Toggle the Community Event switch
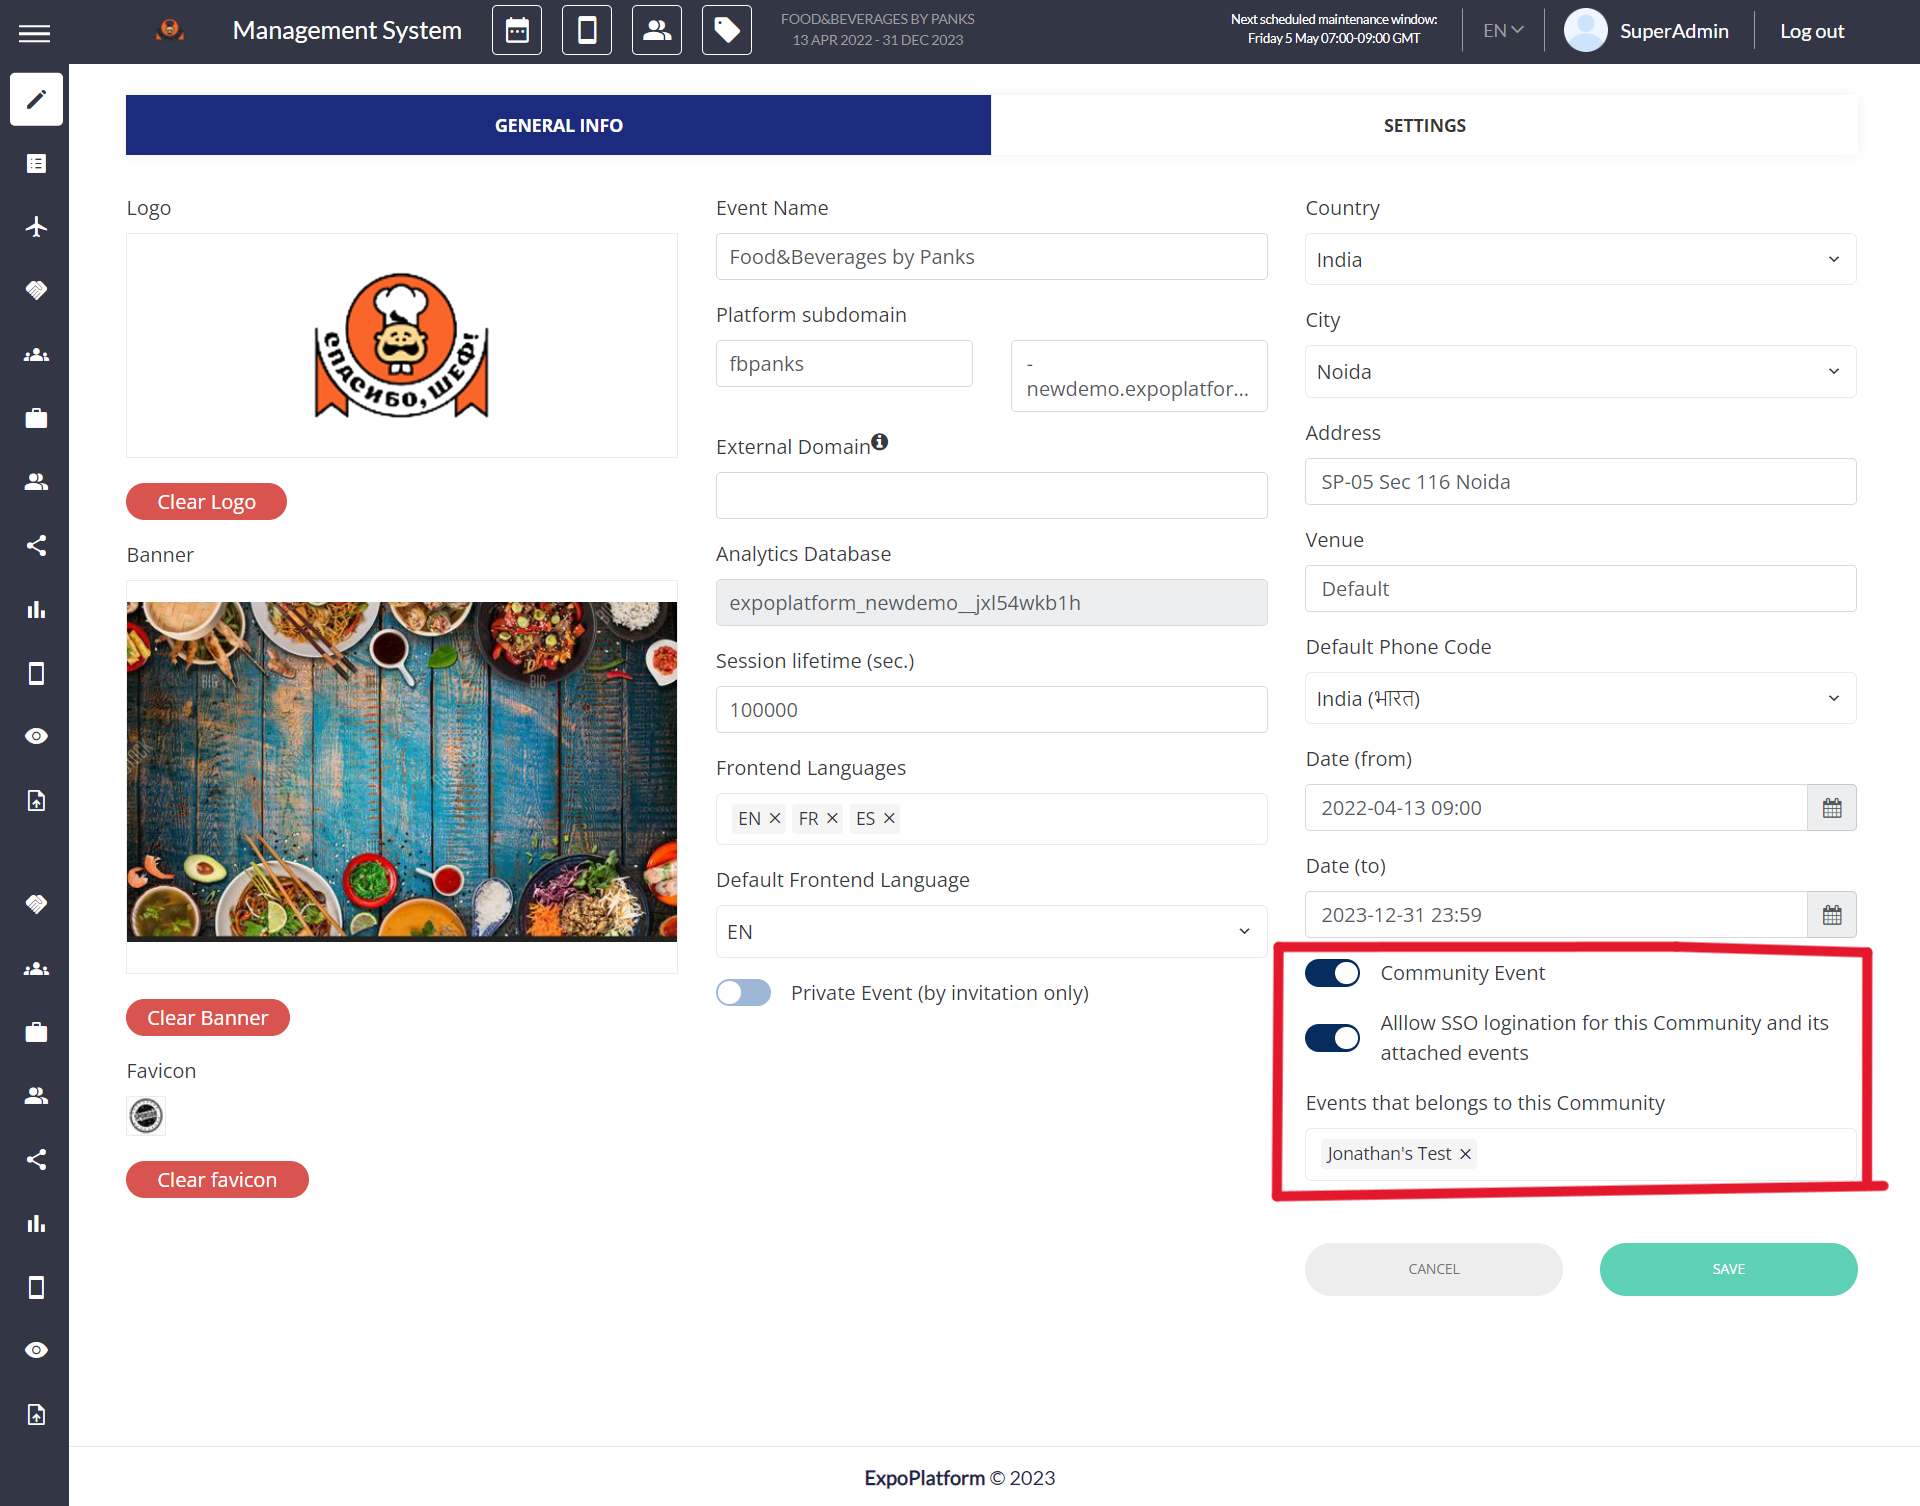 pos(1332,973)
